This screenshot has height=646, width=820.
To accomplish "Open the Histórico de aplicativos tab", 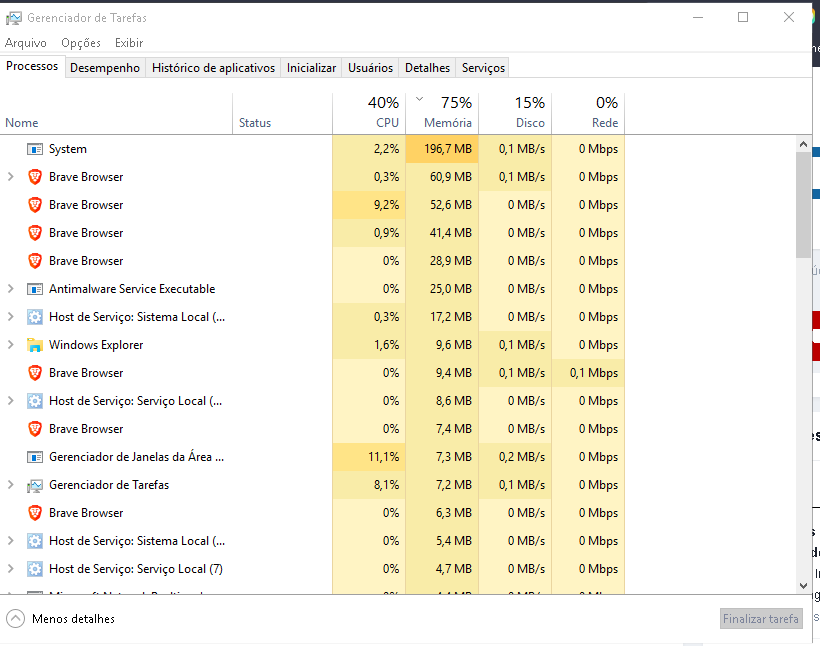I will click(213, 68).
